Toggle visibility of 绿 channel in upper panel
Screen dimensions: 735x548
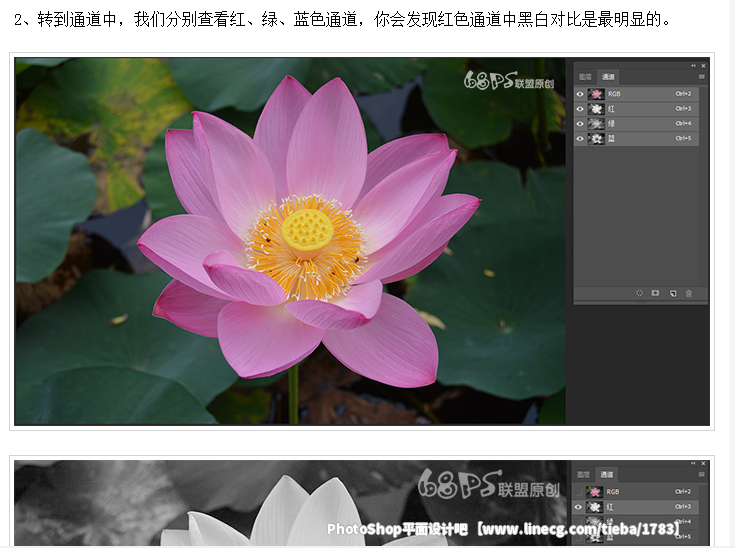(x=580, y=124)
